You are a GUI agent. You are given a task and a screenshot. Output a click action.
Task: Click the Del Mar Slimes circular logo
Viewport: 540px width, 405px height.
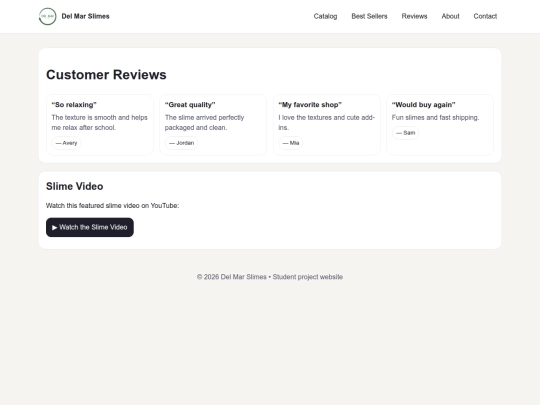(x=48, y=16)
